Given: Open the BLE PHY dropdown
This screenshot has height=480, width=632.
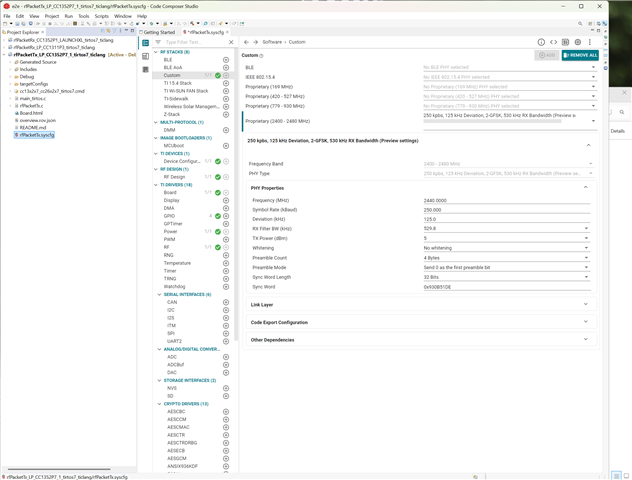Looking at the screenshot, I should click(509, 67).
